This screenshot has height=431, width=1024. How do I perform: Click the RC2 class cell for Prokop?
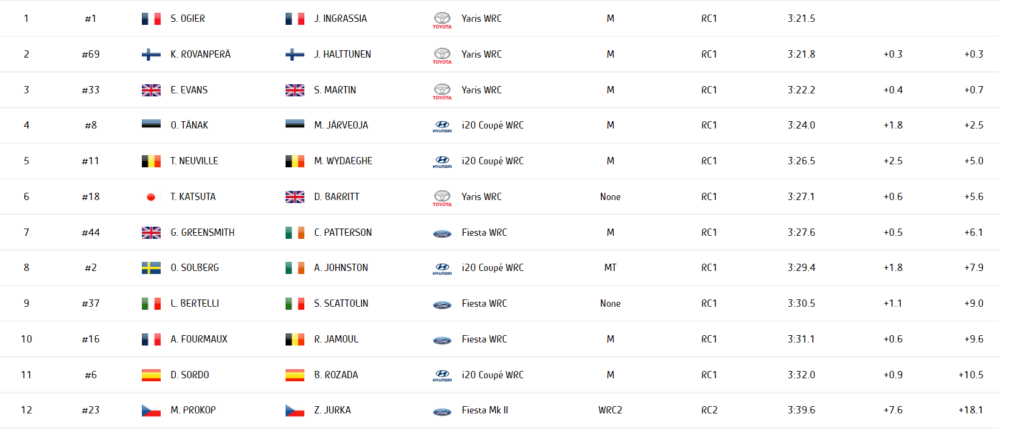click(709, 411)
